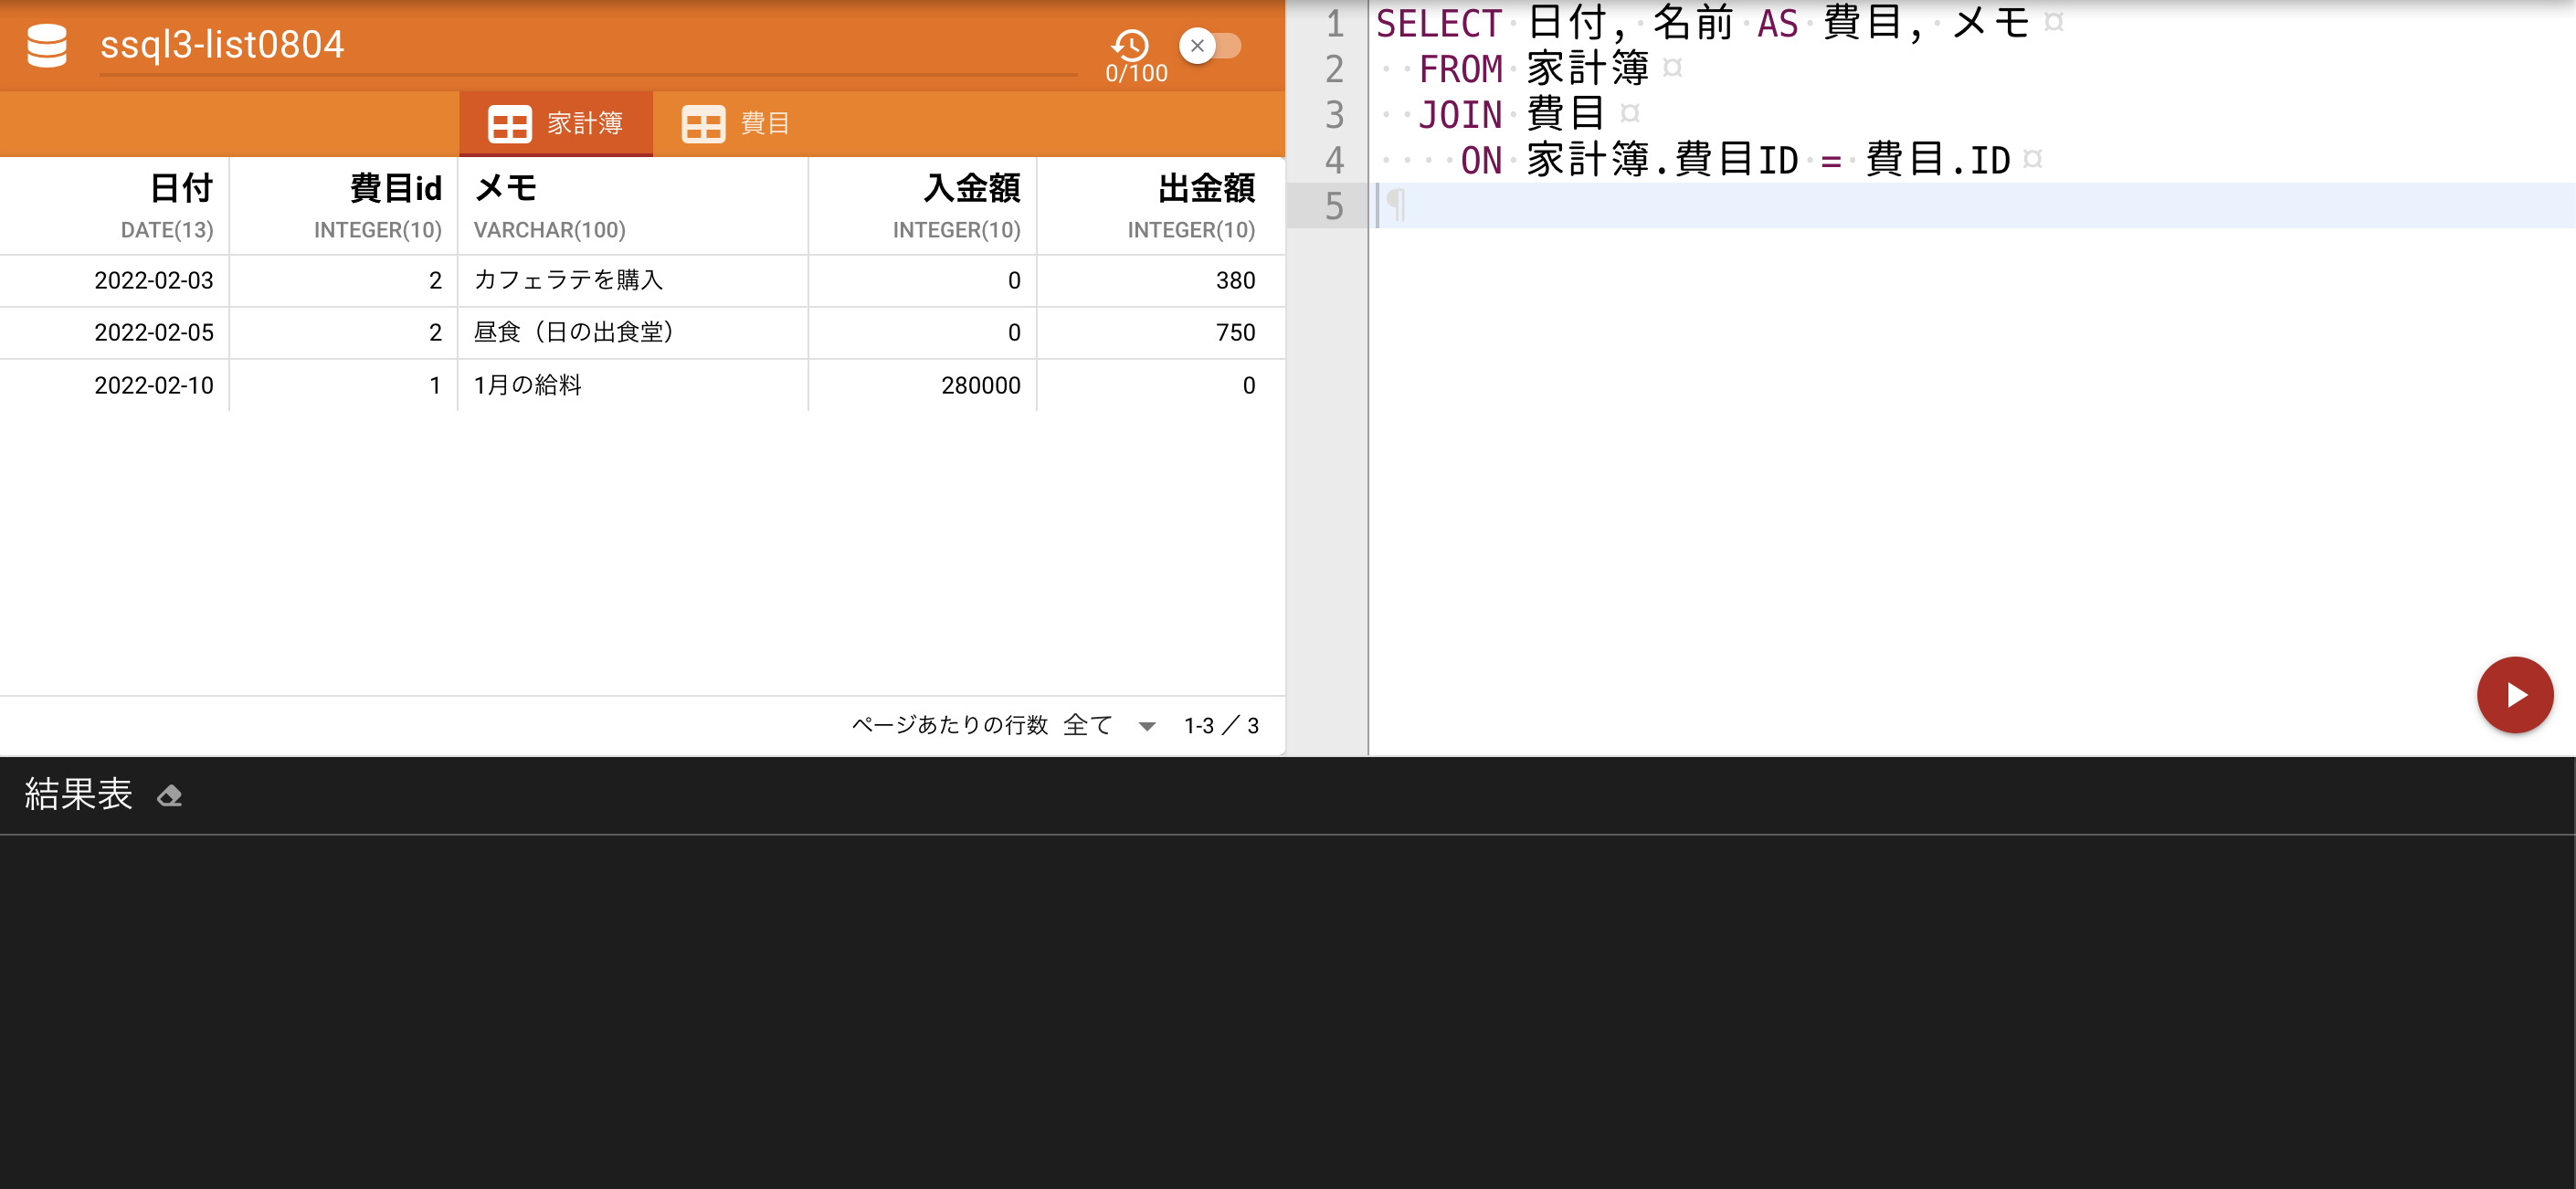Click the 結果表 panel label
2576x1189 pixels.
(78, 795)
